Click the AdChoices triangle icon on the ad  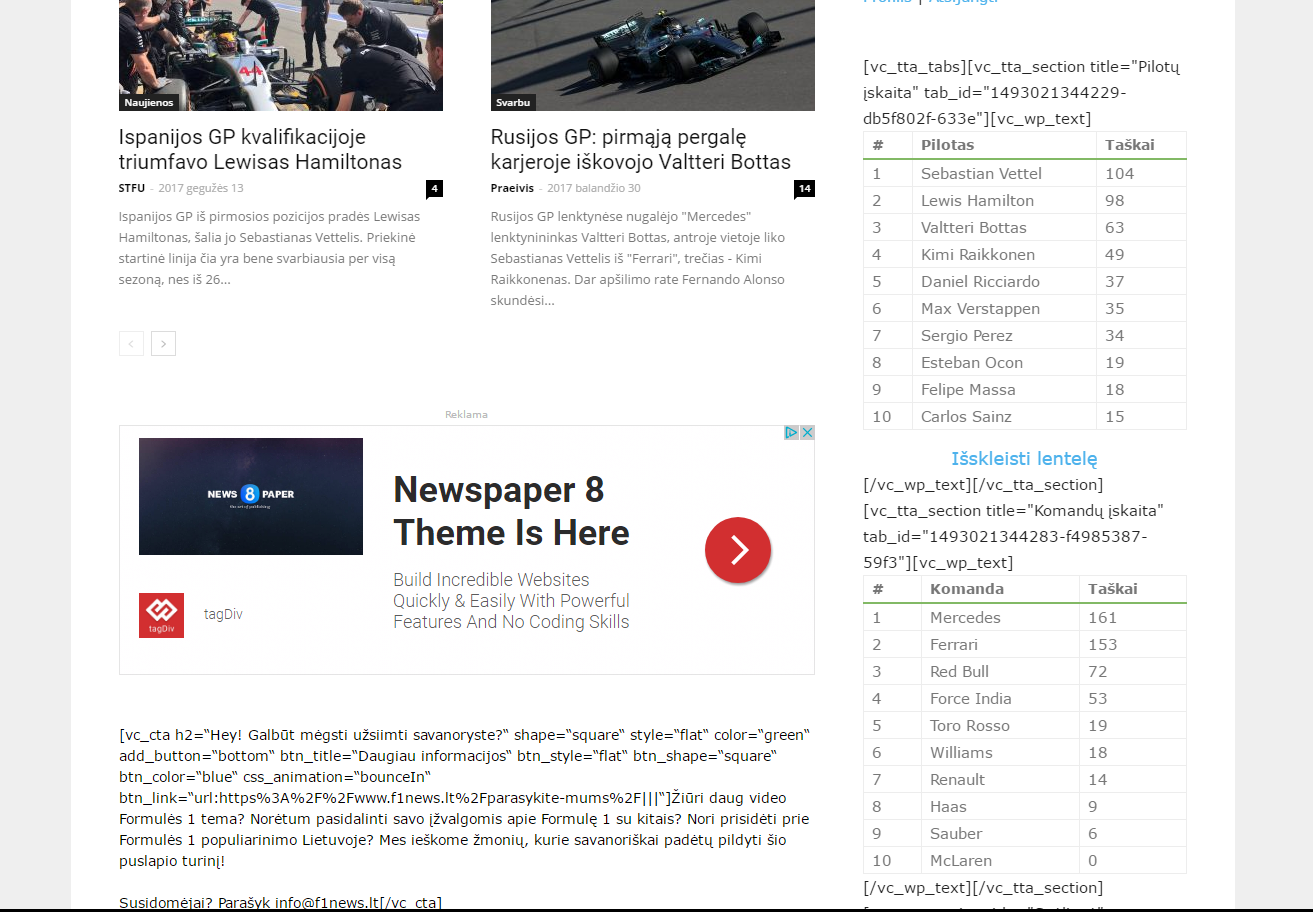pos(791,433)
